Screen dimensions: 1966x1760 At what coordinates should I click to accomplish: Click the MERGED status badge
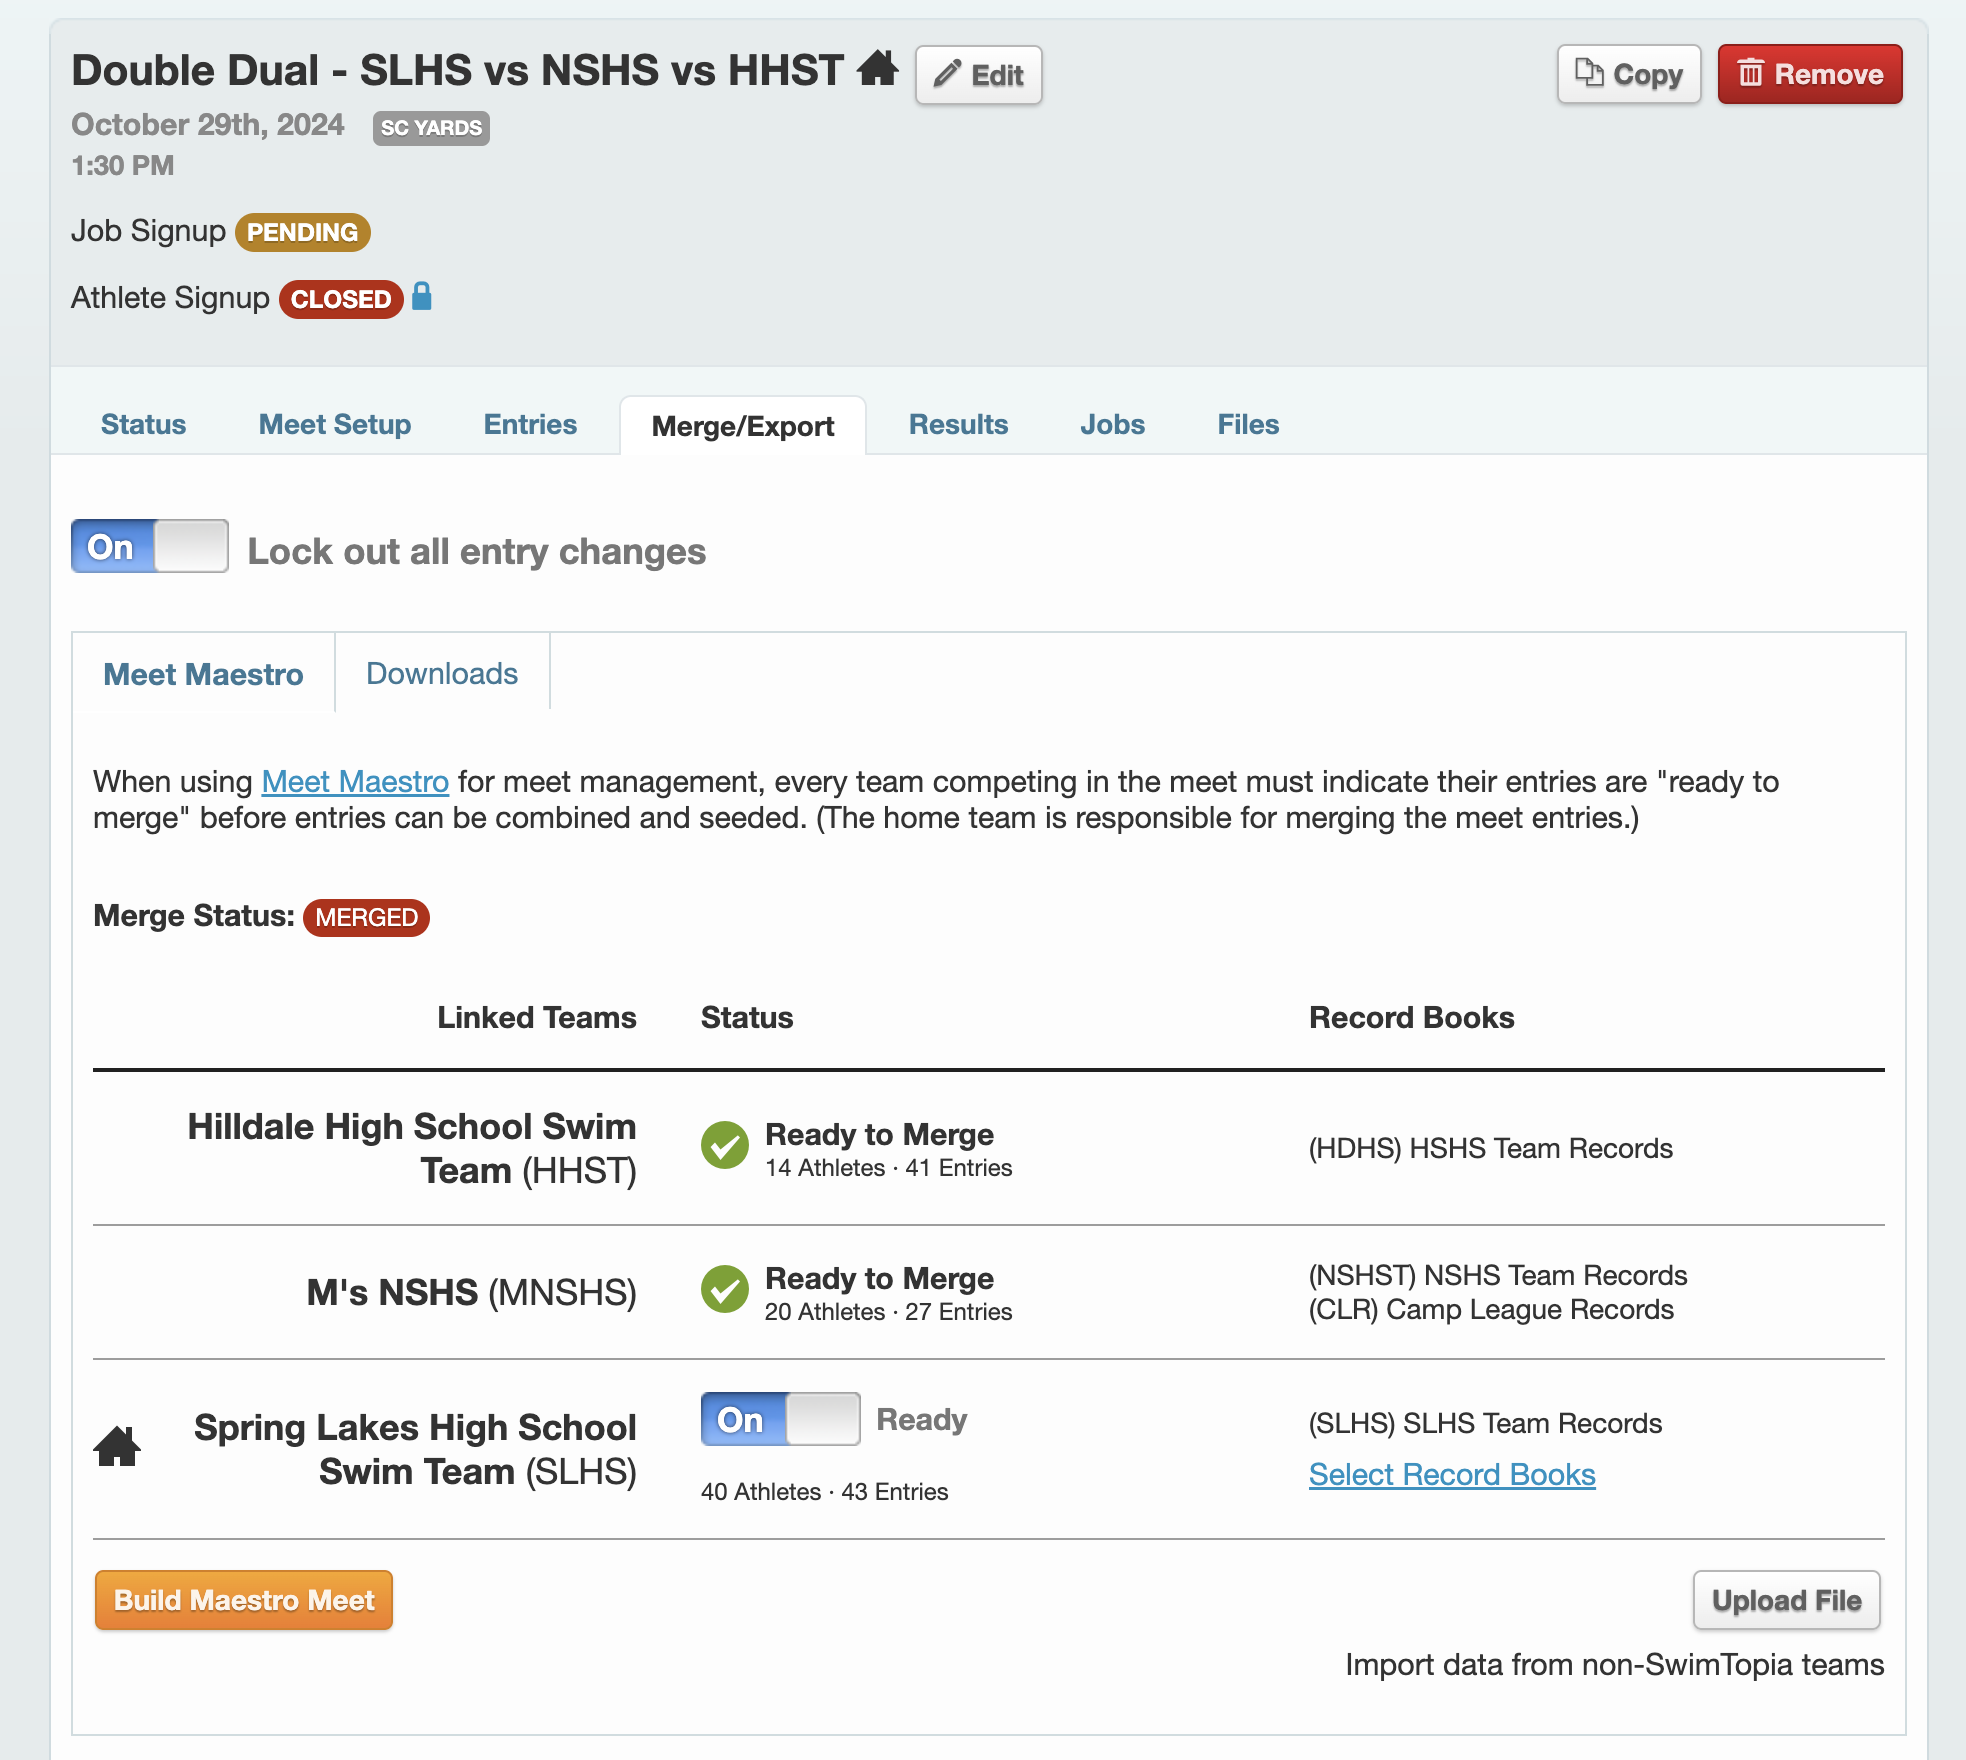[x=366, y=916]
